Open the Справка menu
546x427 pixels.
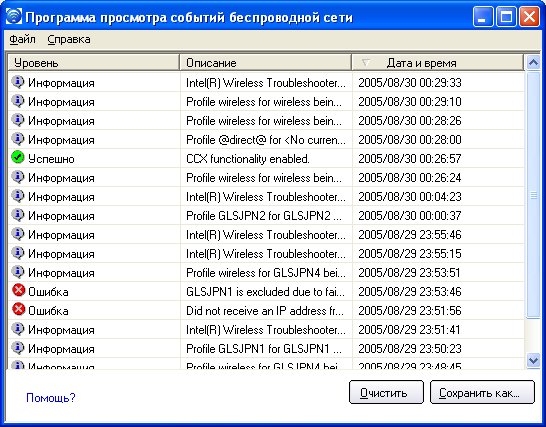tap(69, 39)
